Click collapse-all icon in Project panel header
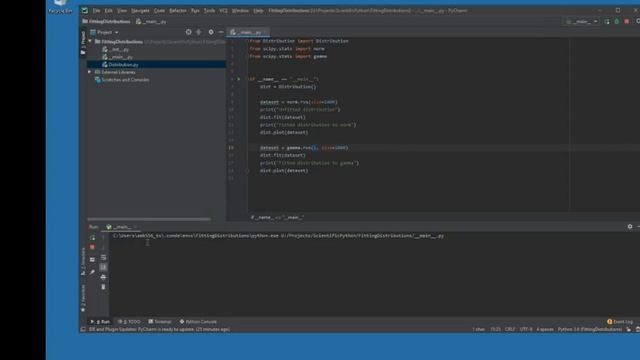 pos(199,32)
